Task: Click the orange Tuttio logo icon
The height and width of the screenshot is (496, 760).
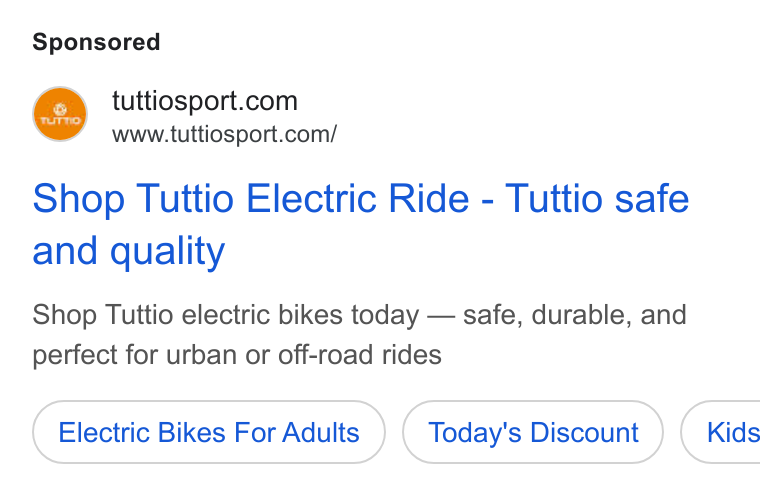Action: [x=60, y=114]
